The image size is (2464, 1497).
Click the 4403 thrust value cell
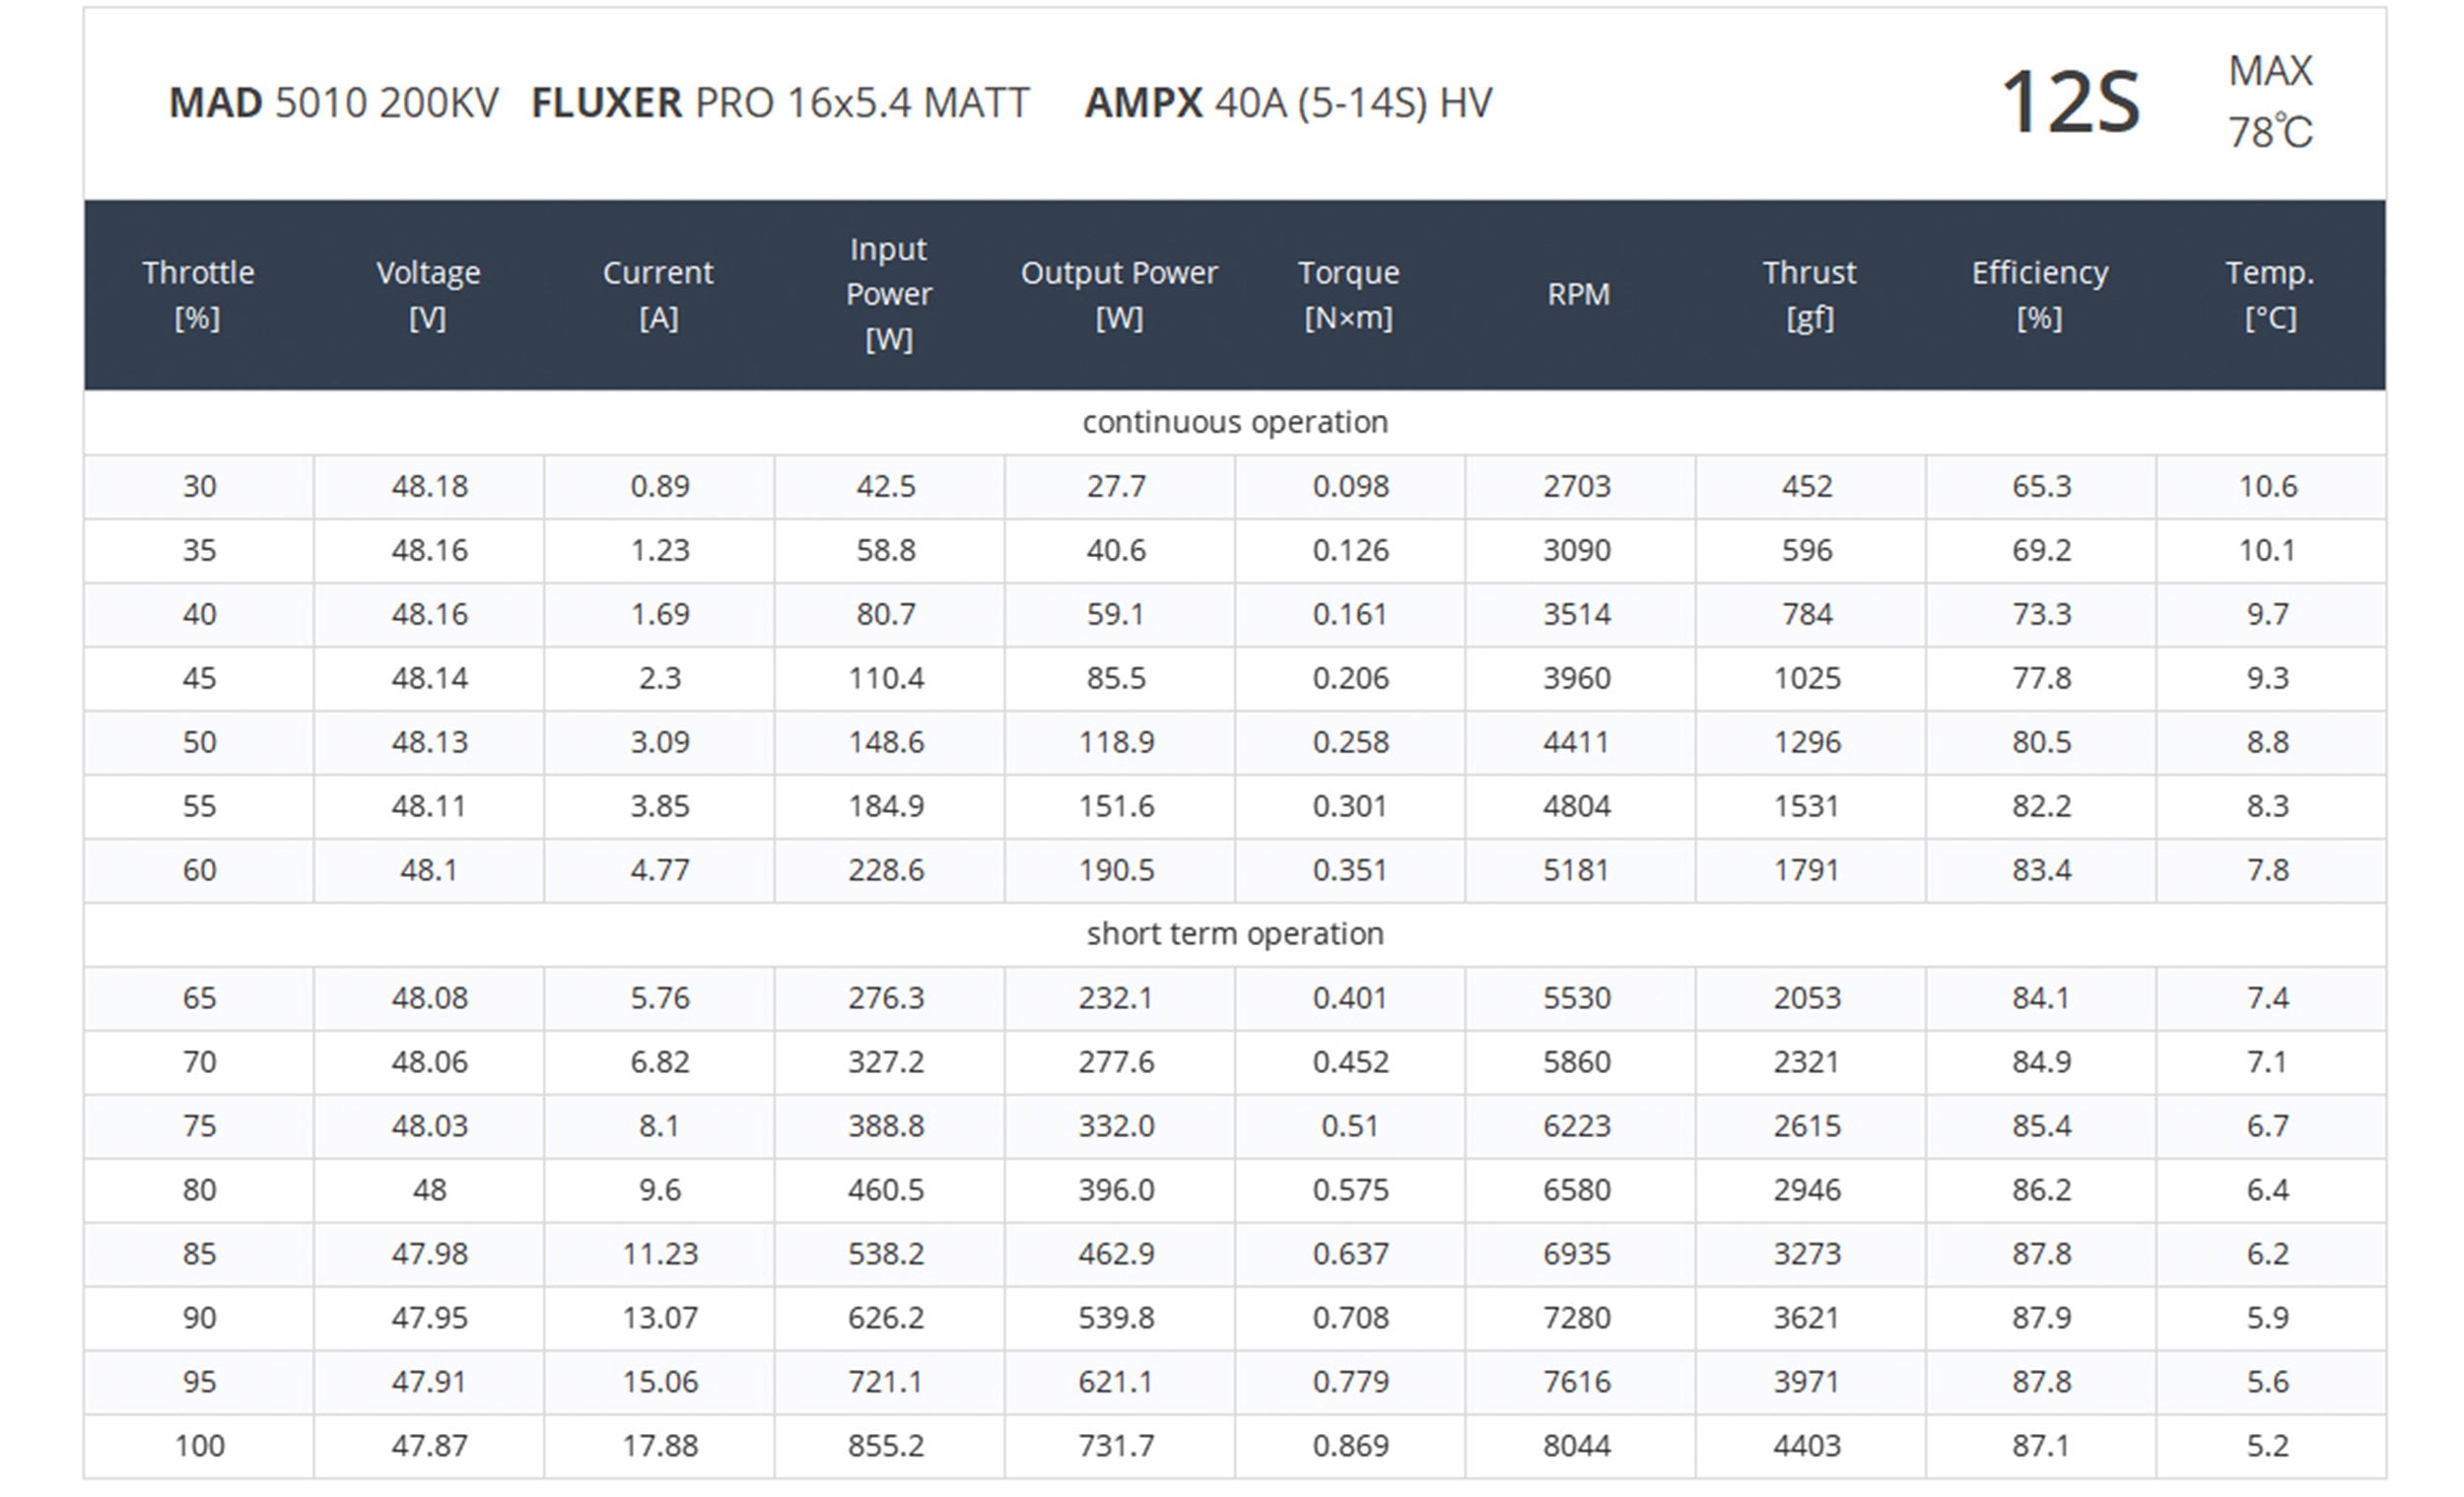pos(1807,1446)
